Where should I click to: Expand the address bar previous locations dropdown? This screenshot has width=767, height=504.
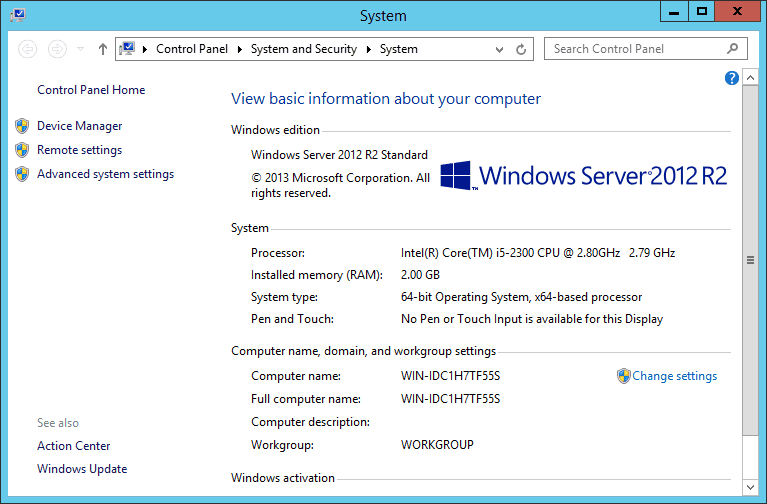[x=500, y=49]
